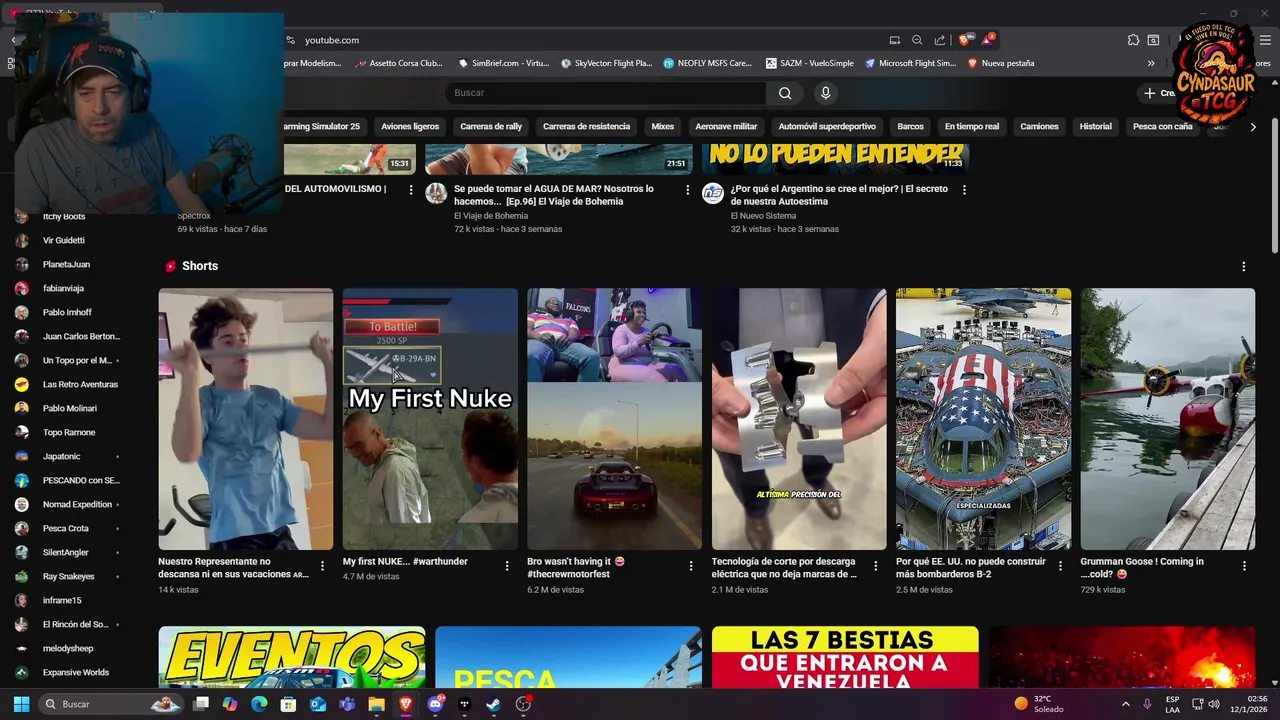
Task: Select the Carreras de rally filter chip
Action: click(x=491, y=127)
